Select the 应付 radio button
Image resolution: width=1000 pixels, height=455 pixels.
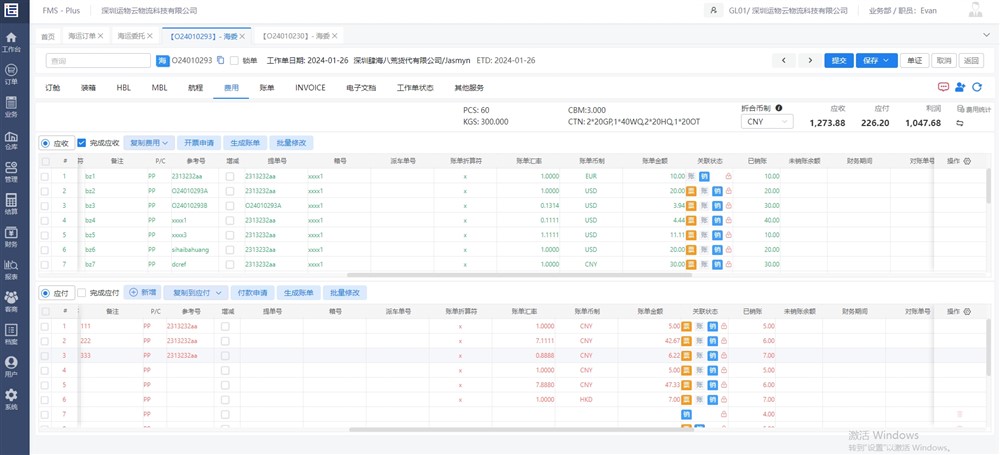[x=45, y=293]
